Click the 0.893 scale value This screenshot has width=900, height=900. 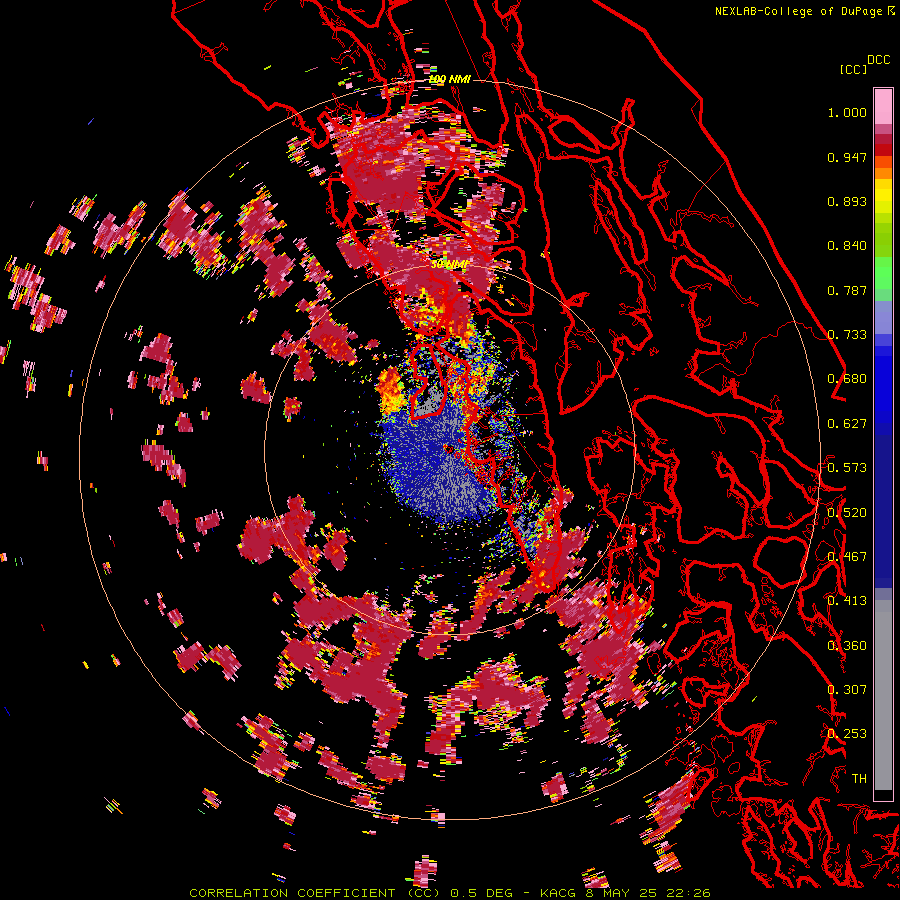(x=847, y=201)
